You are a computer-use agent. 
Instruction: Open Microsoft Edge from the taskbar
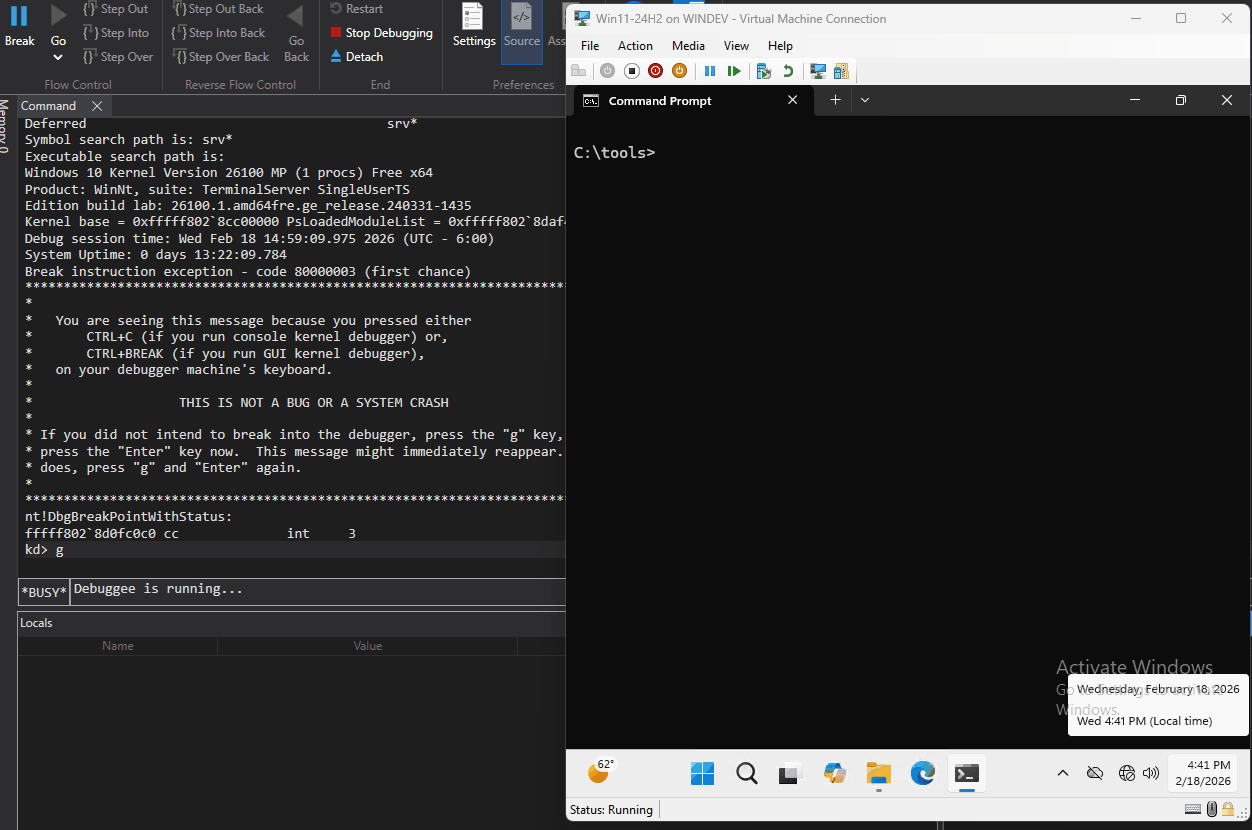click(922, 773)
